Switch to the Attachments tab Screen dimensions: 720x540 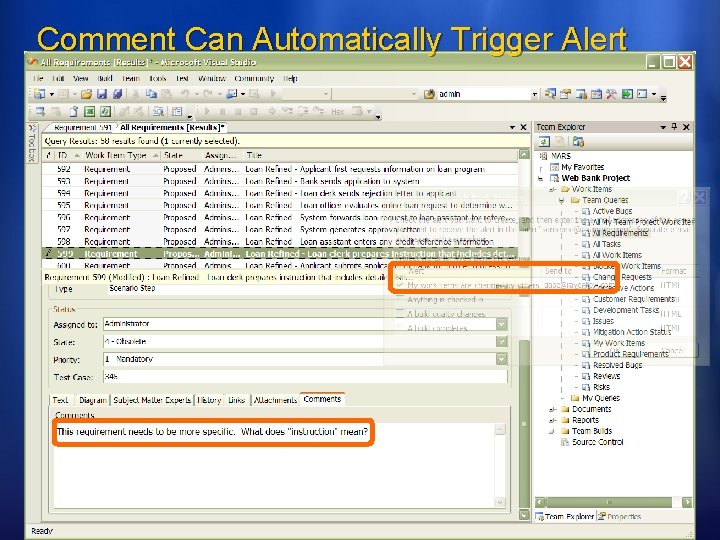tap(276, 400)
